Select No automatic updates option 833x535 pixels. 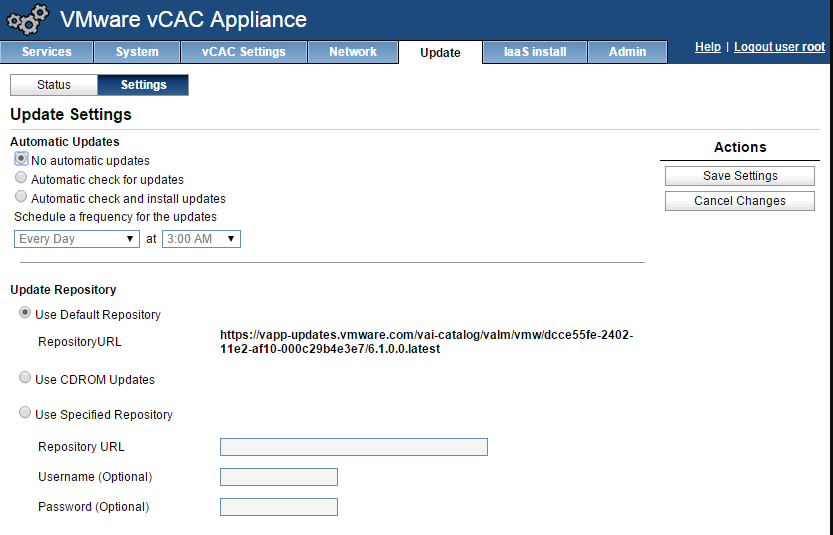pos(21,159)
